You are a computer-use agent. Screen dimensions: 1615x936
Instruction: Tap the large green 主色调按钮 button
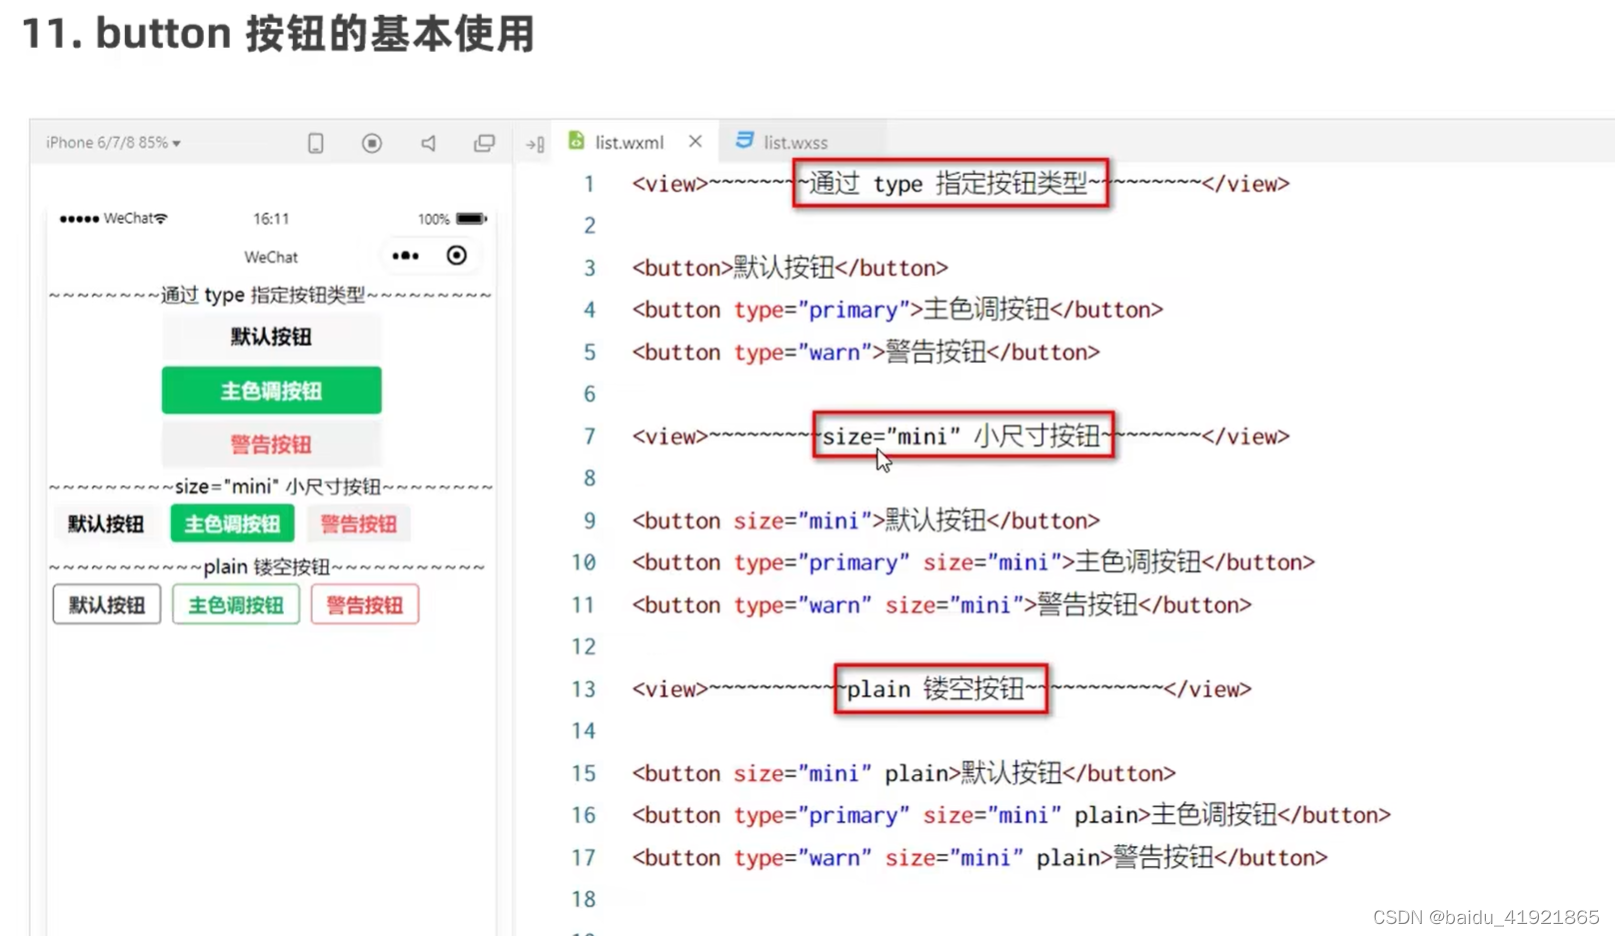(271, 390)
